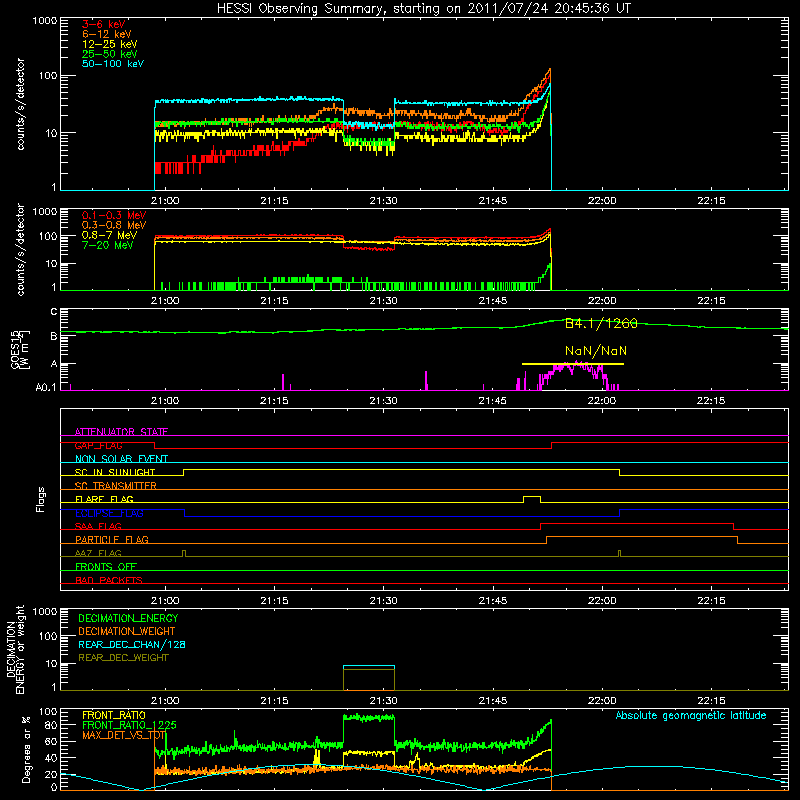This screenshot has height=800, width=800.
Task: Click the REAR_DEC_CHAN/128 legend label
Action: point(132,644)
